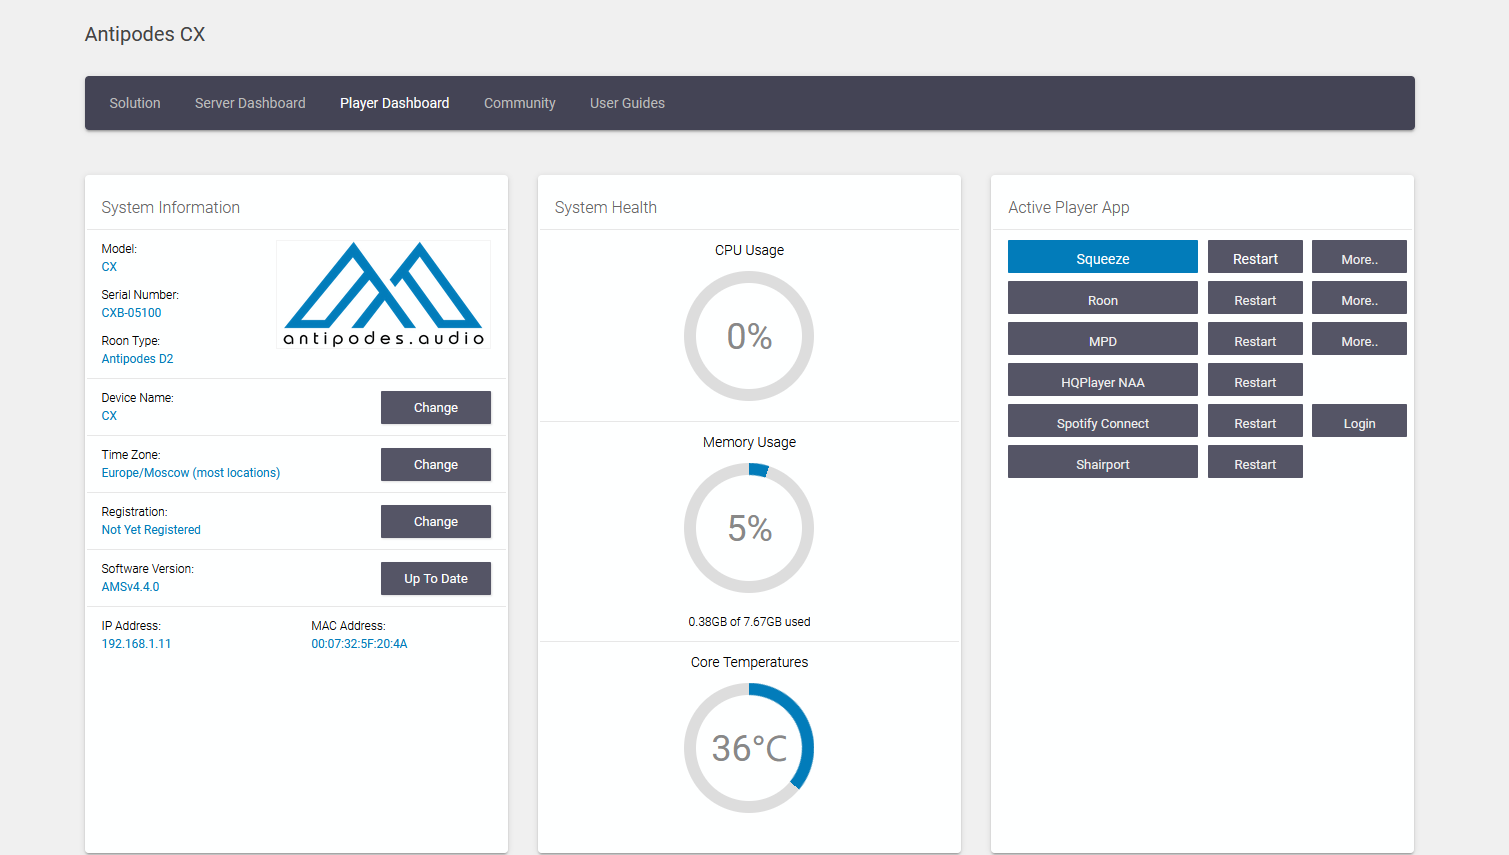Select software version AMSv4.4.0
The height and width of the screenshot is (855, 1509).
(x=130, y=587)
